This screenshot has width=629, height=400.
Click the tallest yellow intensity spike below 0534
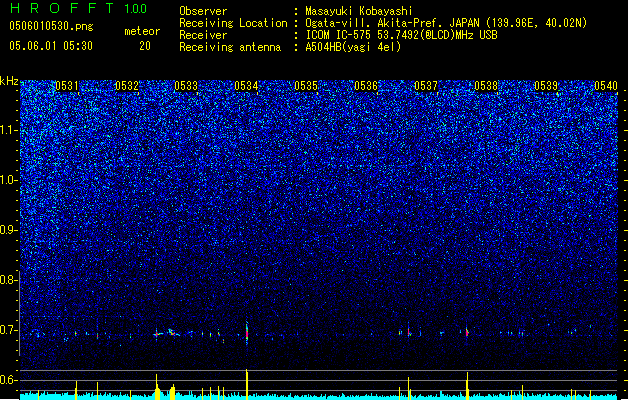247,384
